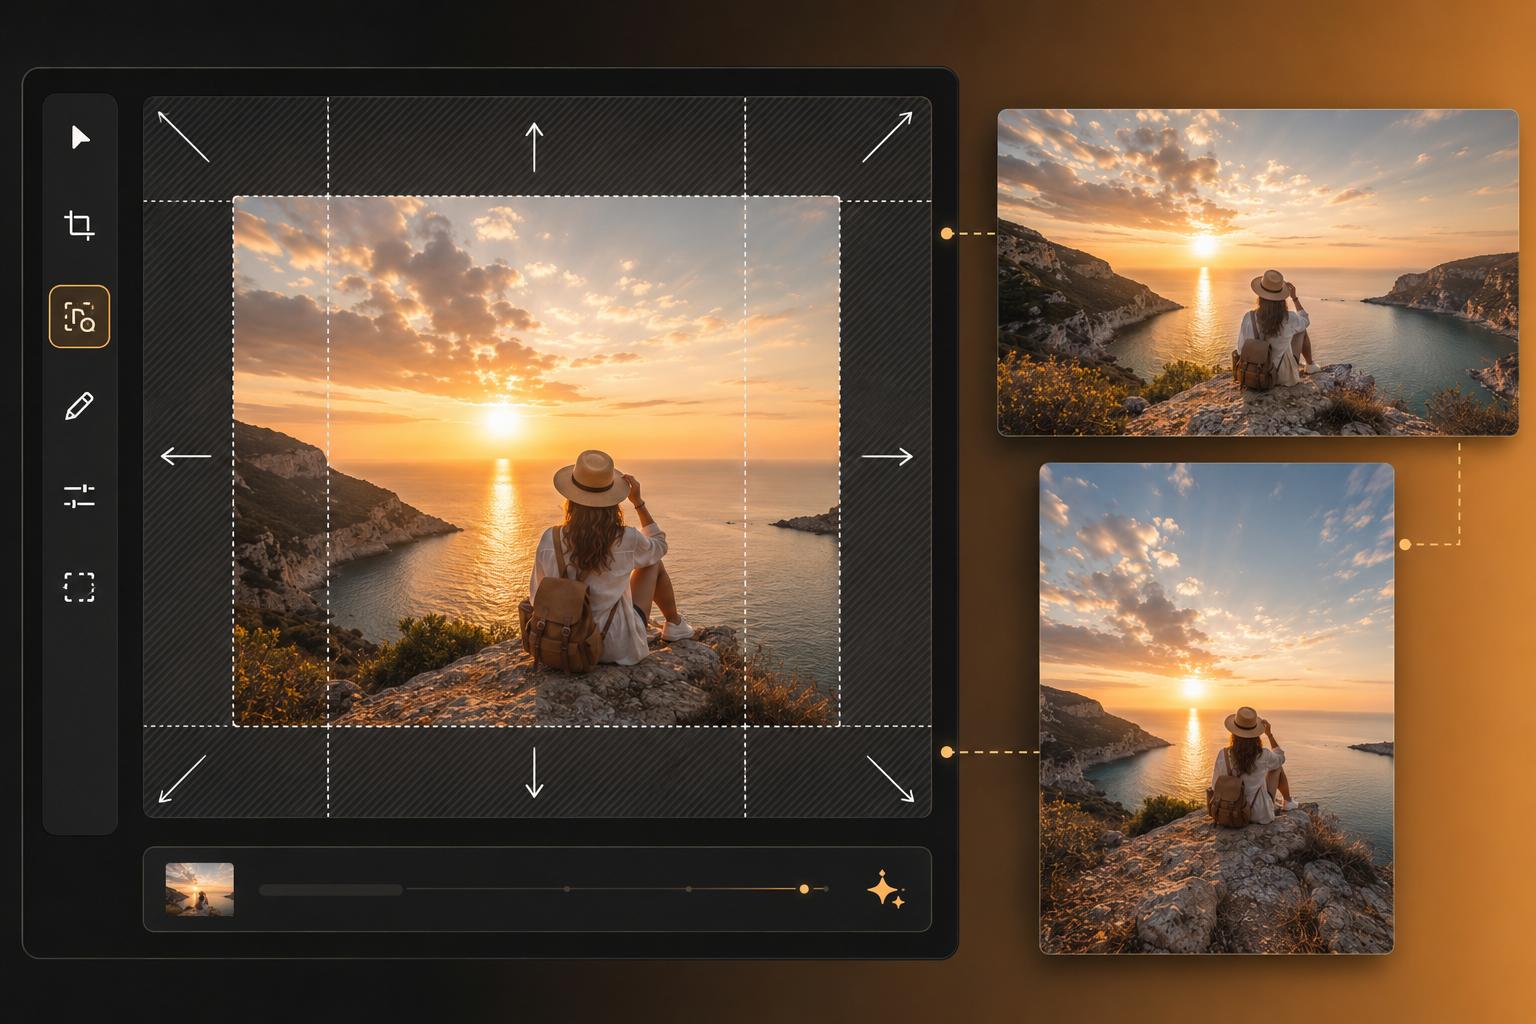Open the landscape expanded result preview
The width and height of the screenshot is (1536, 1024).
tap(1258, 272)
